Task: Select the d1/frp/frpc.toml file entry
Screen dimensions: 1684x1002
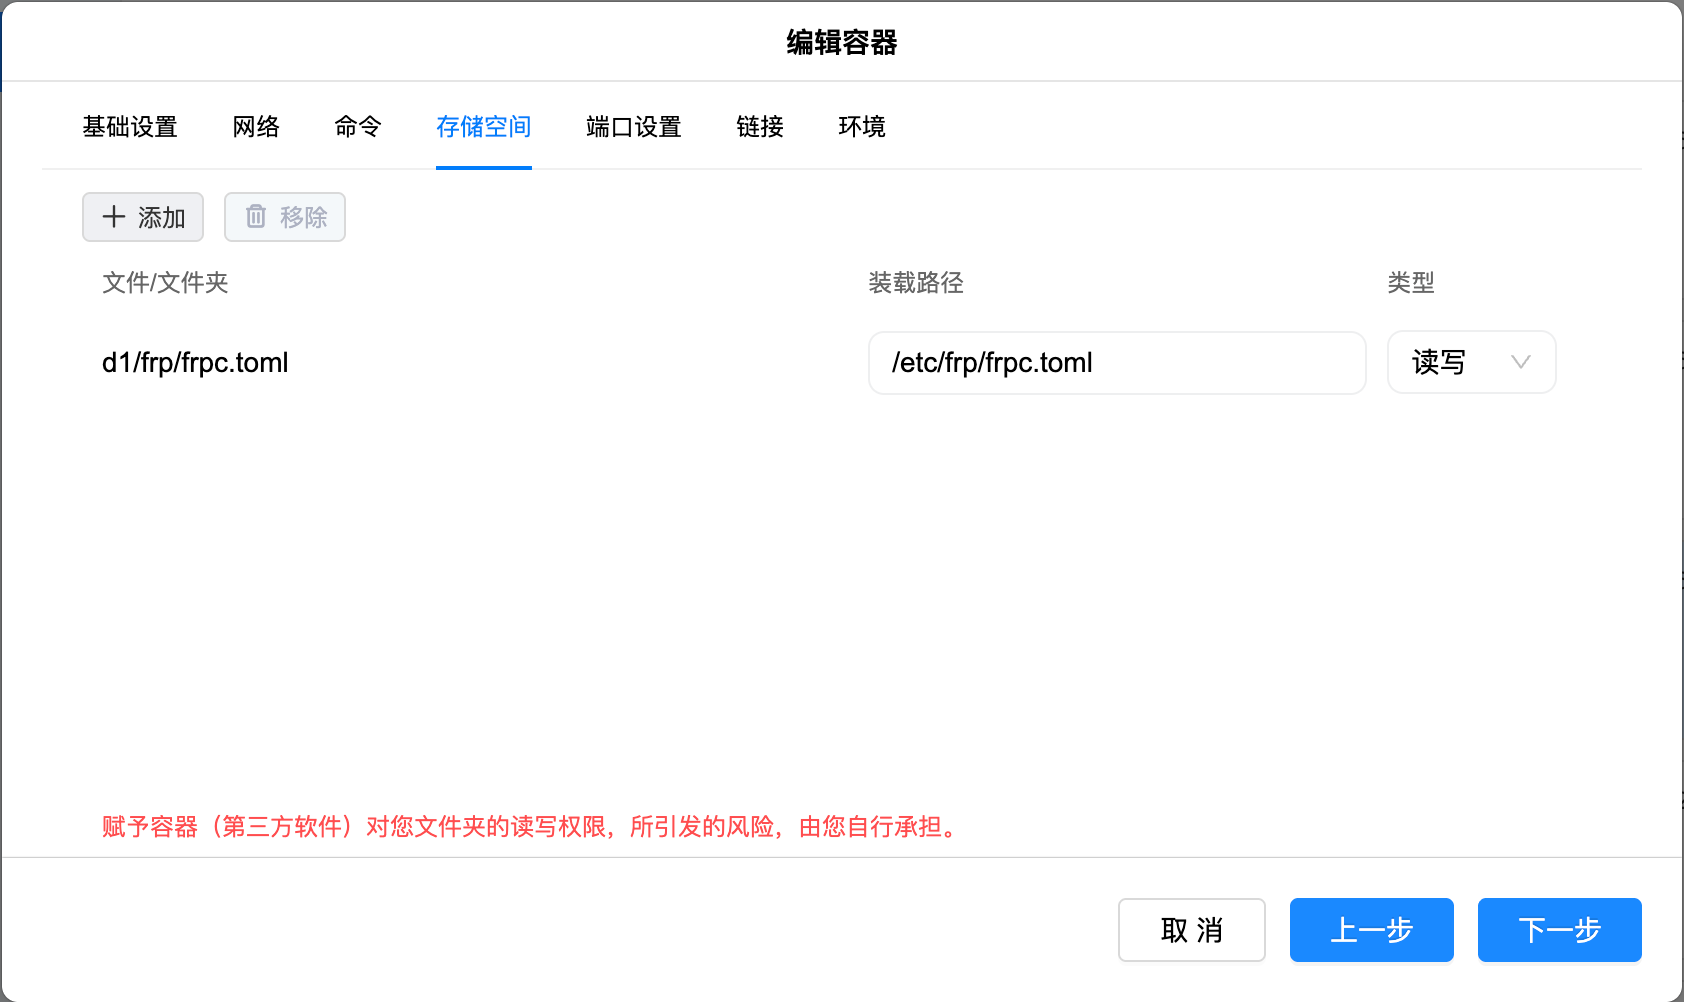Action: coord(195,363)
